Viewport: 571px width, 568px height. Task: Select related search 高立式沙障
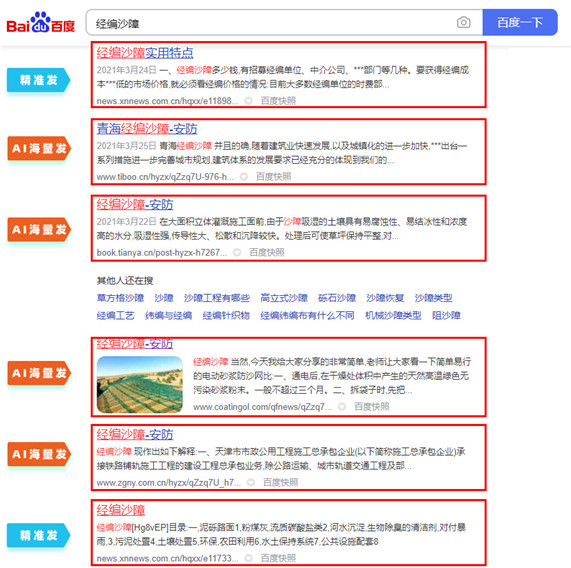pyautogui.click(x=284, y=298)
